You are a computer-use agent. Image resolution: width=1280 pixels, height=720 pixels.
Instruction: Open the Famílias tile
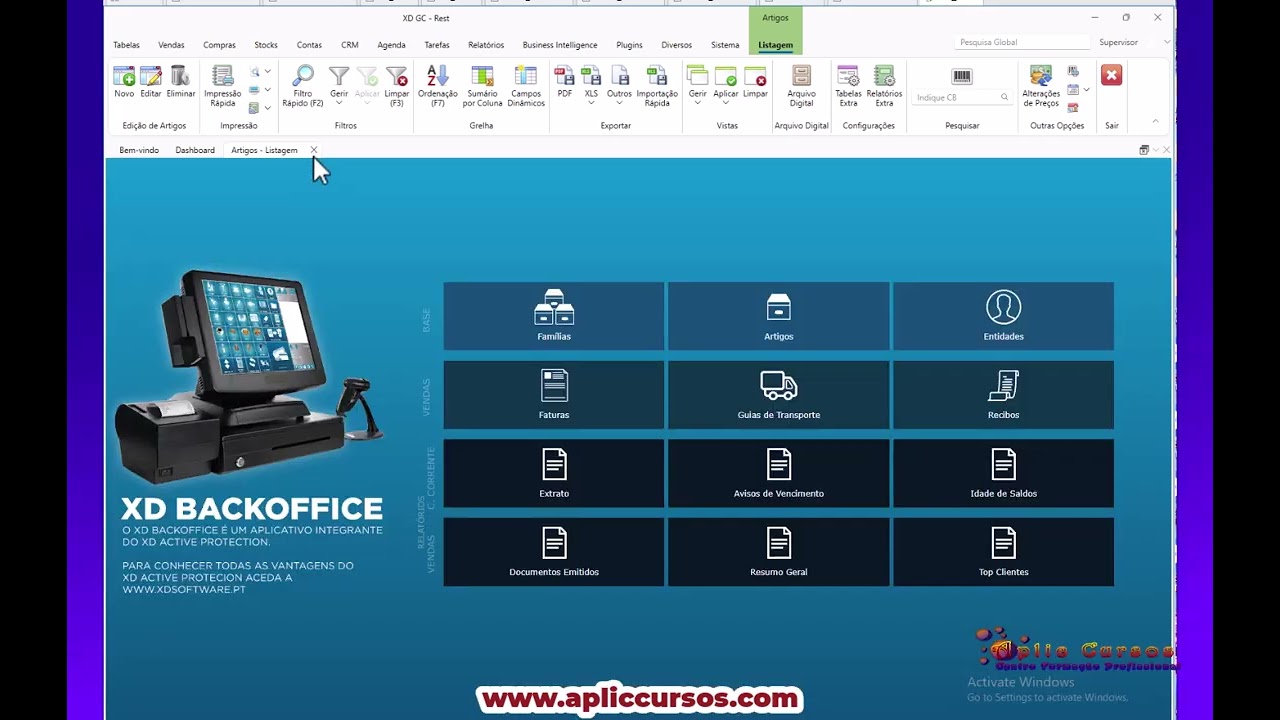click(554, 316)
